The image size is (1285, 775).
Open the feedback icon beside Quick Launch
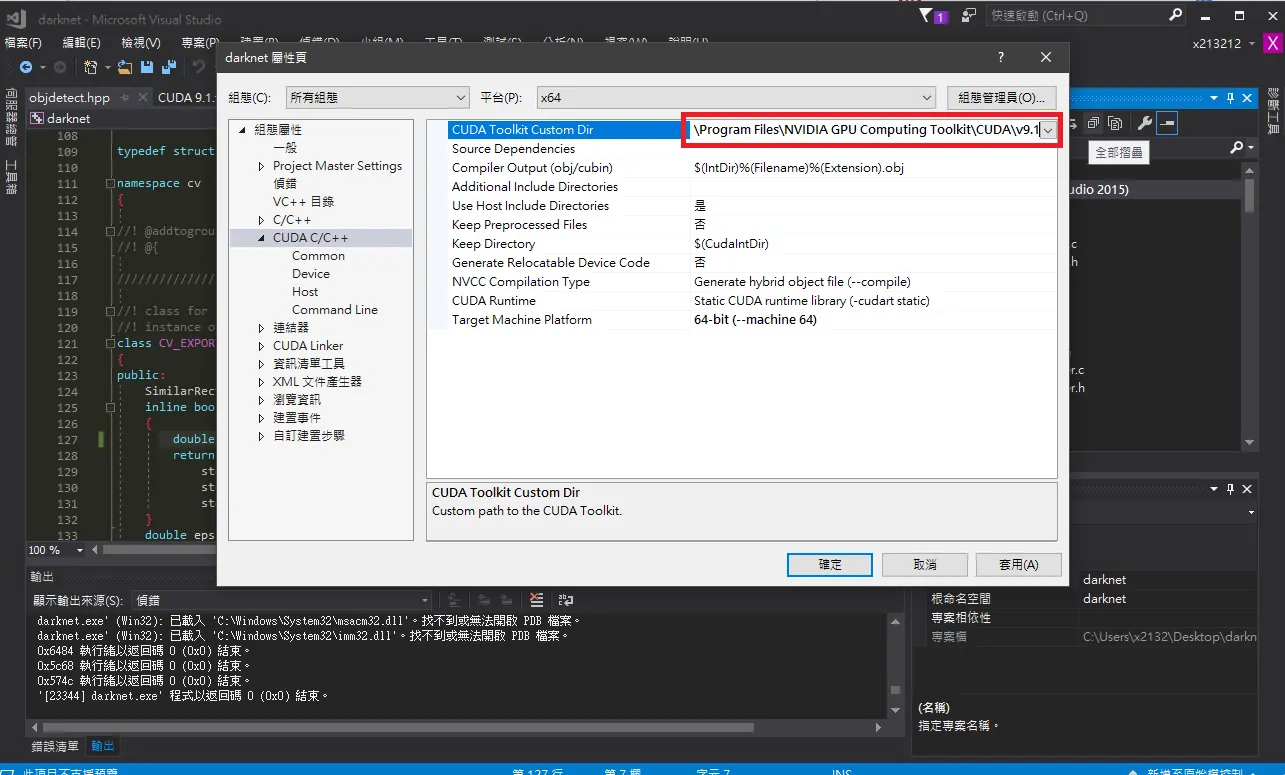coord(968,16)
